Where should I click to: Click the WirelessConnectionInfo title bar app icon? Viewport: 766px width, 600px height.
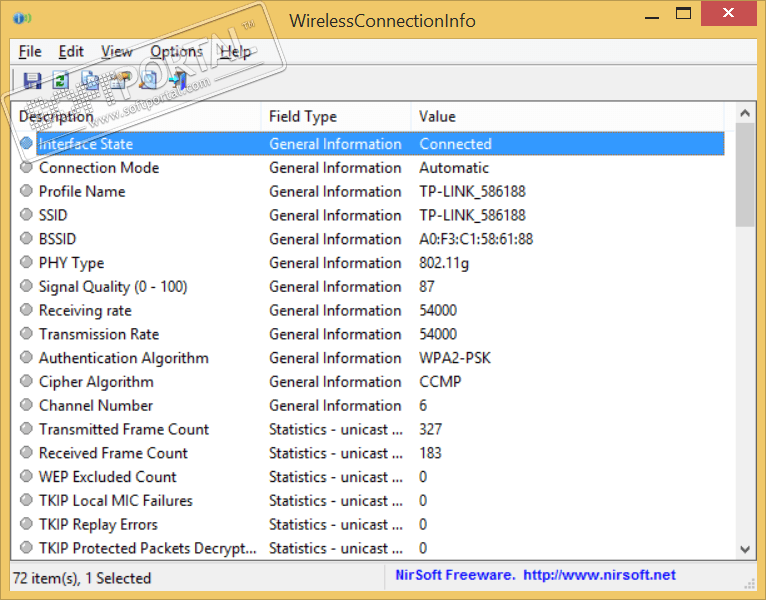[22, 19]
